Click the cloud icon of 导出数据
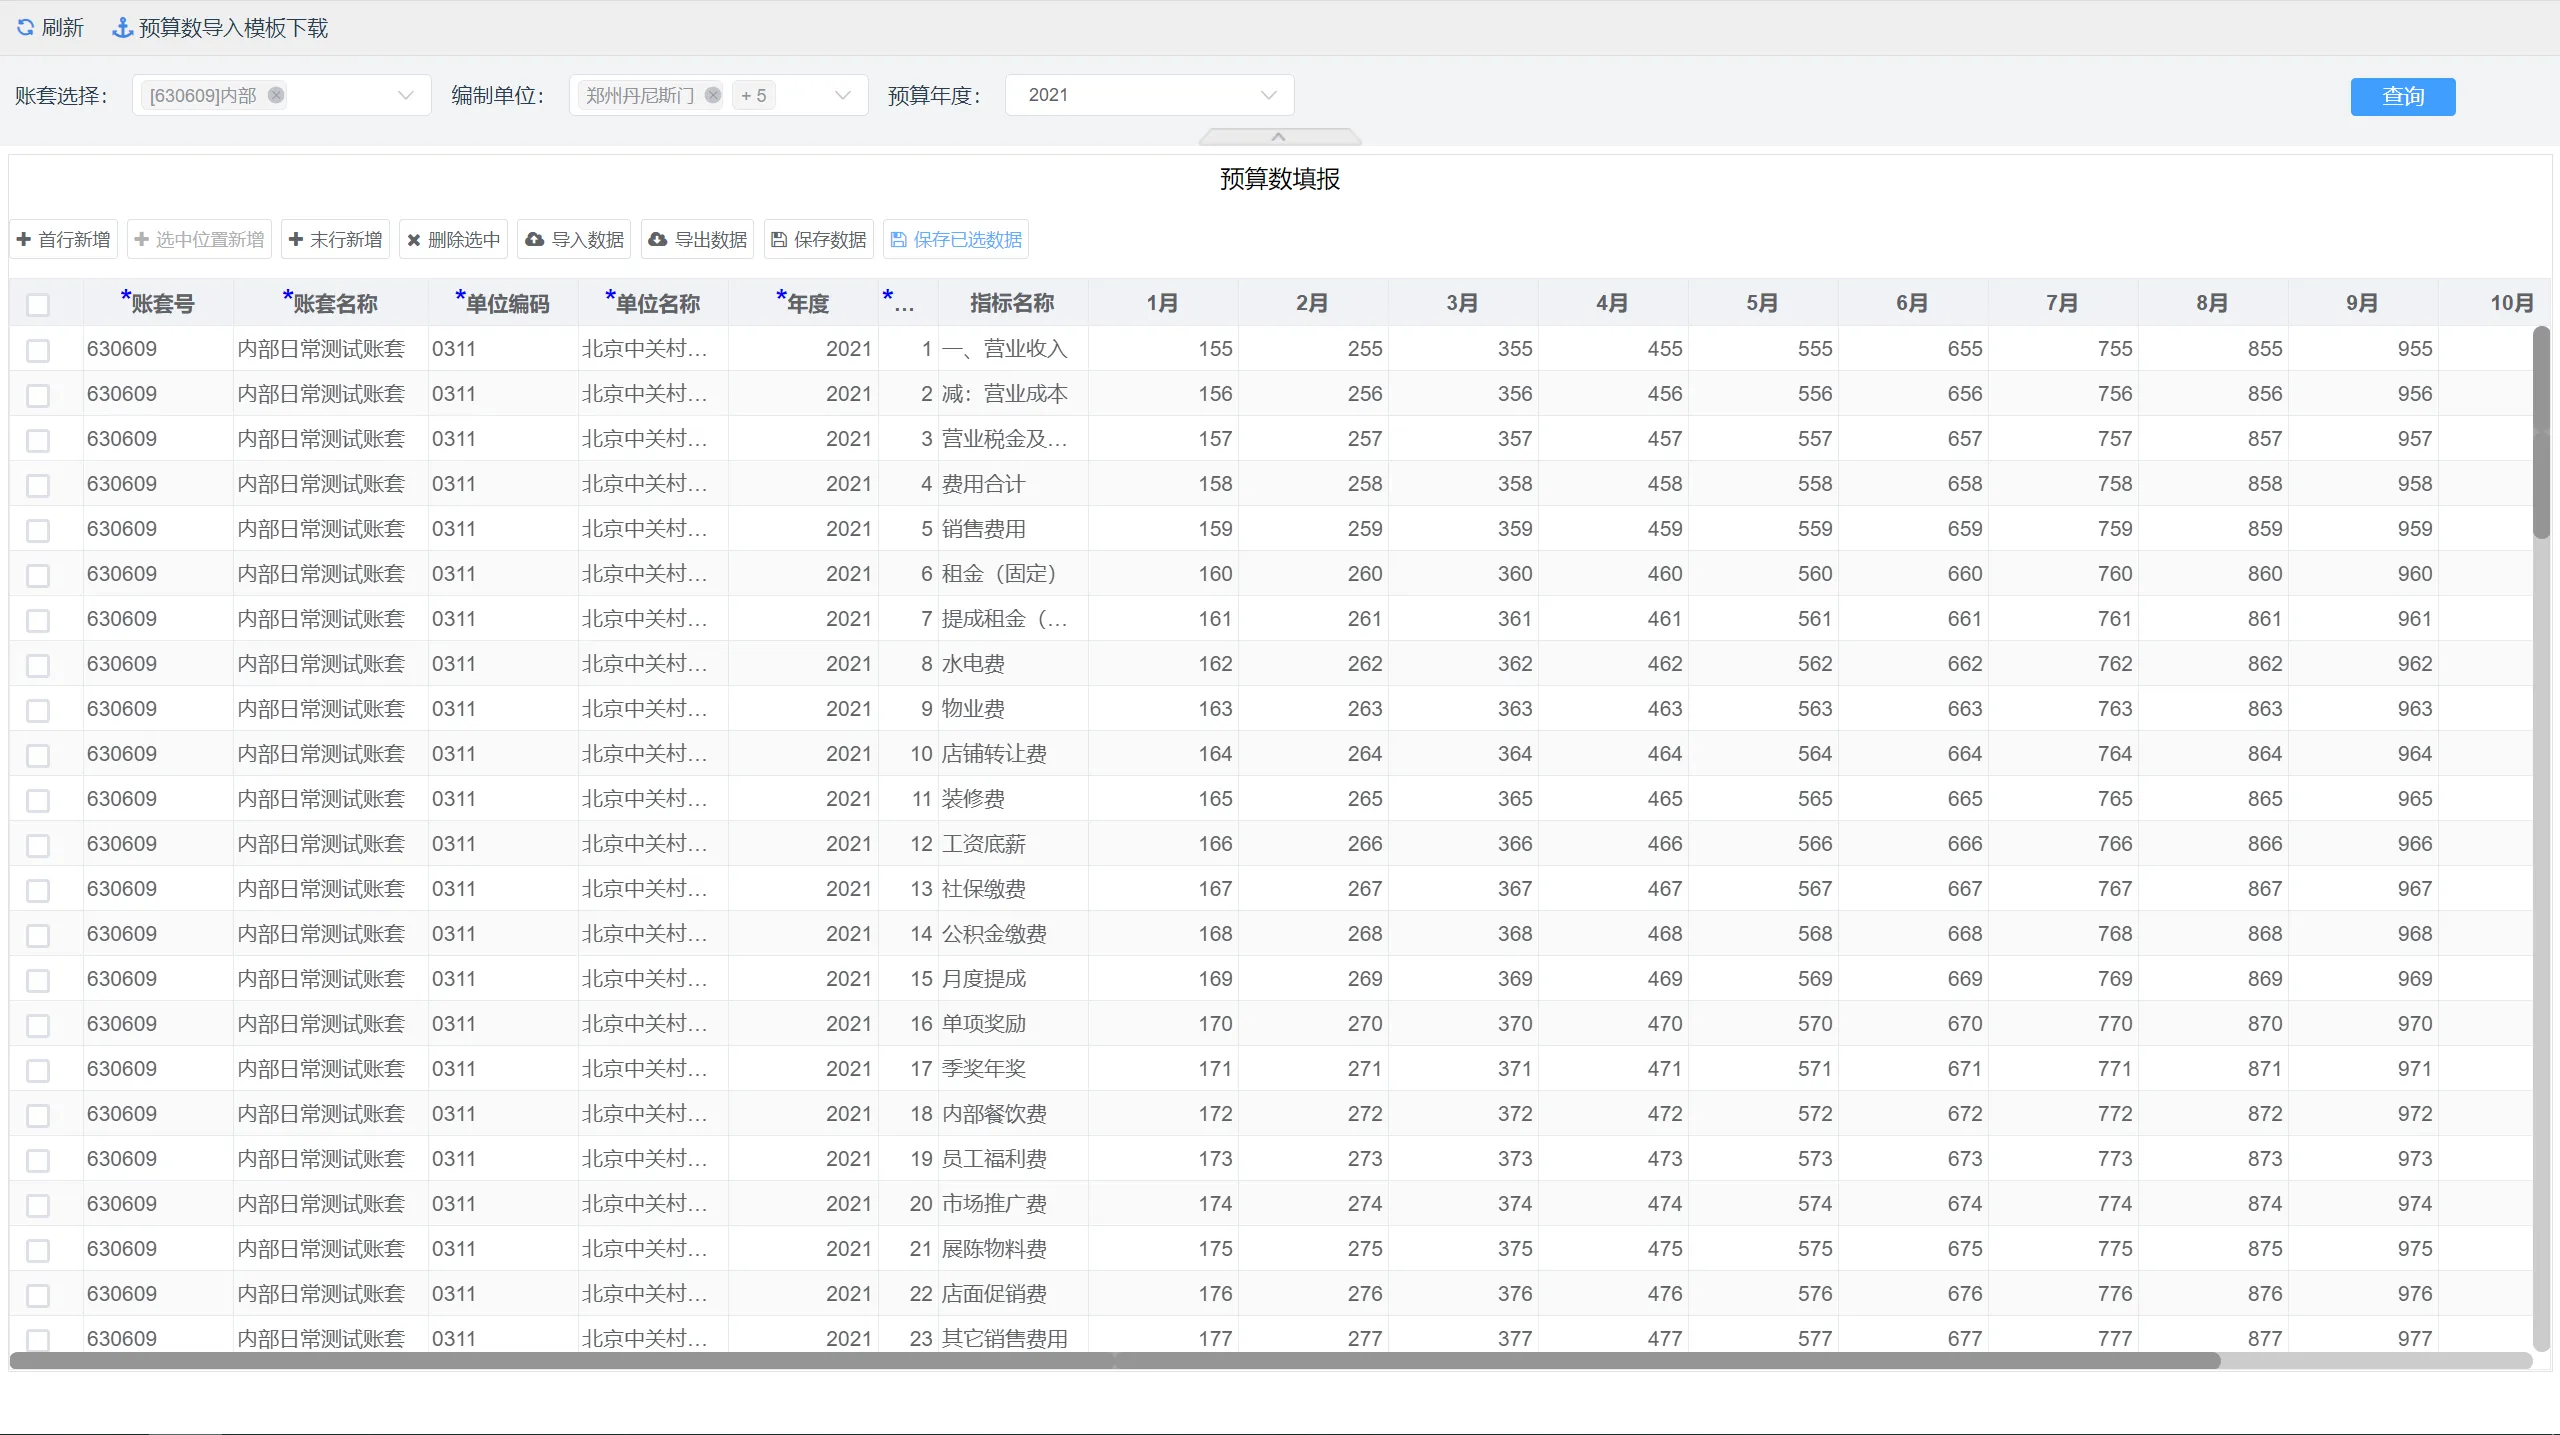 click(658, 239)
